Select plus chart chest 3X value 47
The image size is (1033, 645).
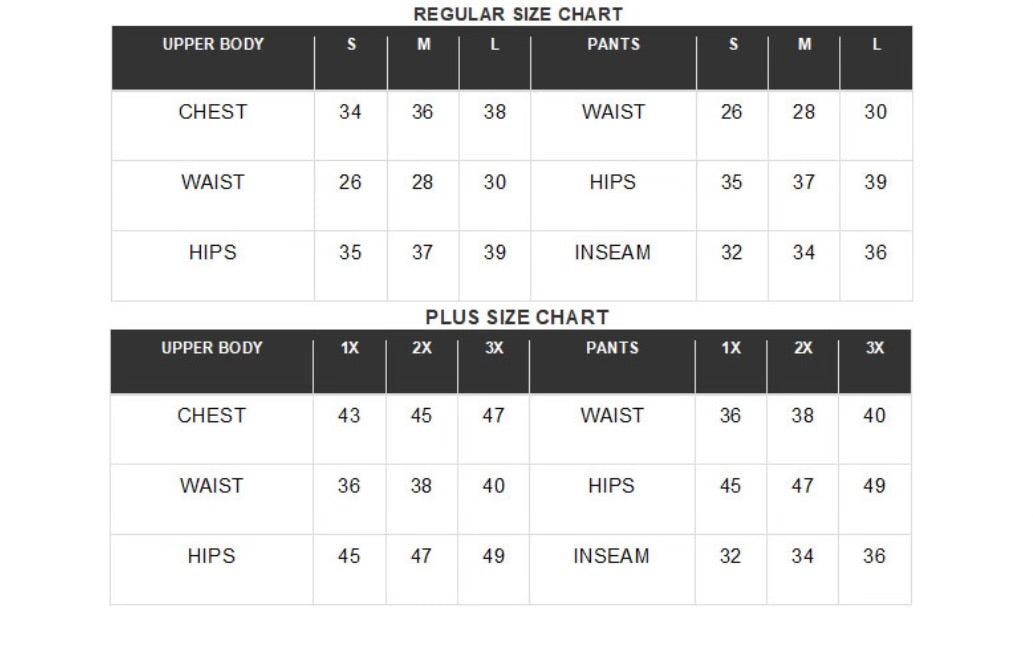pyautogui.click(x=493, y=415)
